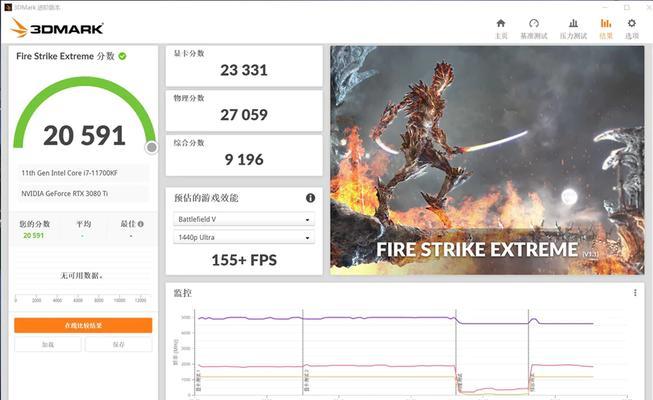Click the physics score 27 059 card
The height and width of the screenshot is (400, 653).
(244, 111)
